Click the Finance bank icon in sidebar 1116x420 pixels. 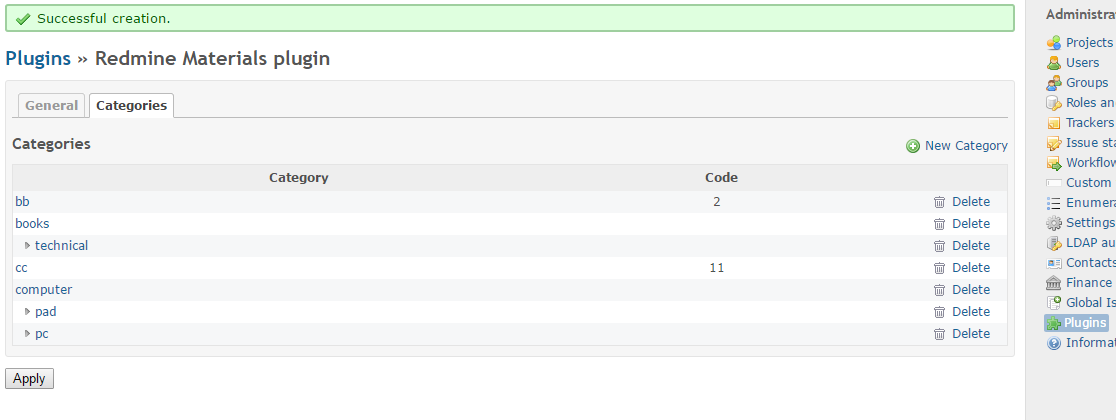pos(1053,283)
